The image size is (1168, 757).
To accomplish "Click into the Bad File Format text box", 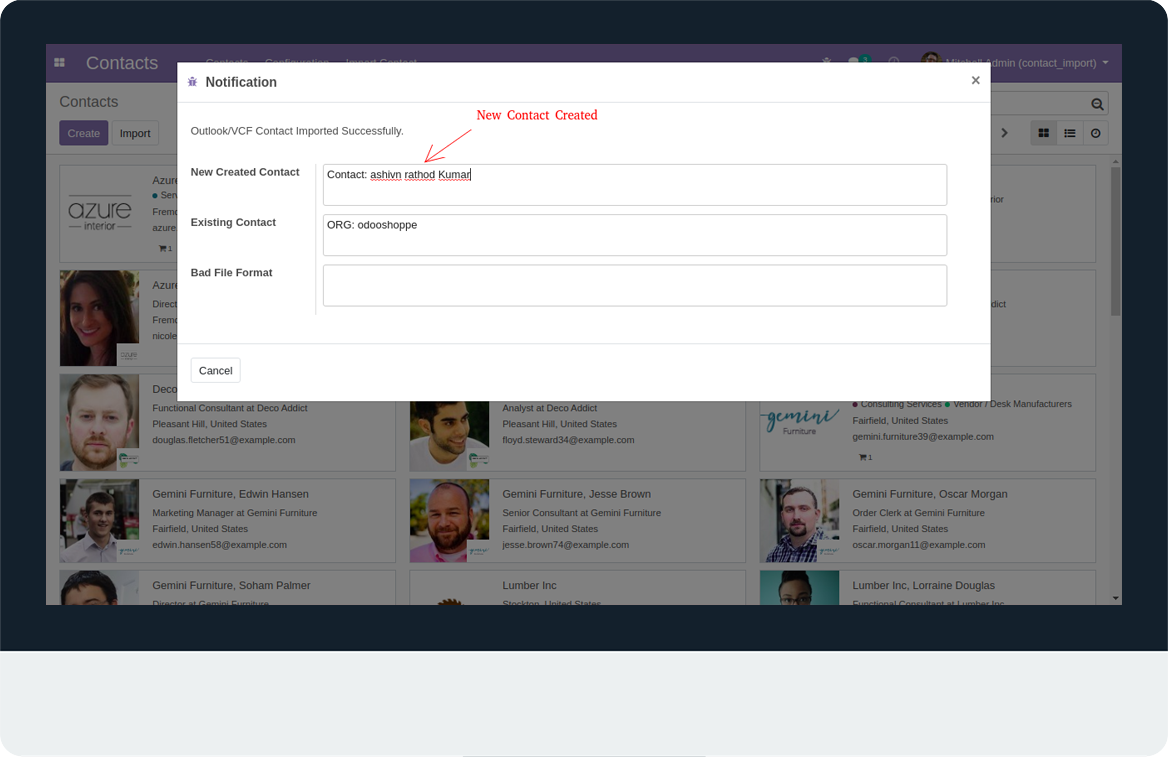I will click(x=635, y=285).
